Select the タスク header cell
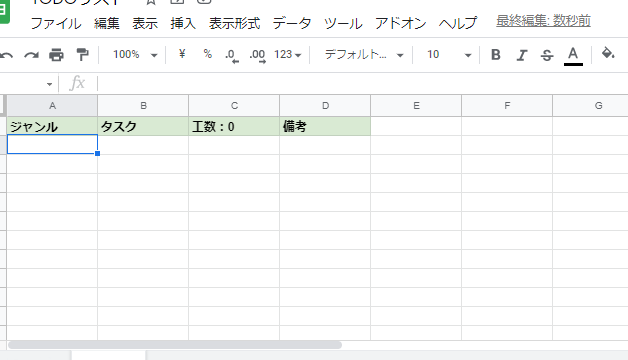 pyautogui.click(x=143, y=127)
